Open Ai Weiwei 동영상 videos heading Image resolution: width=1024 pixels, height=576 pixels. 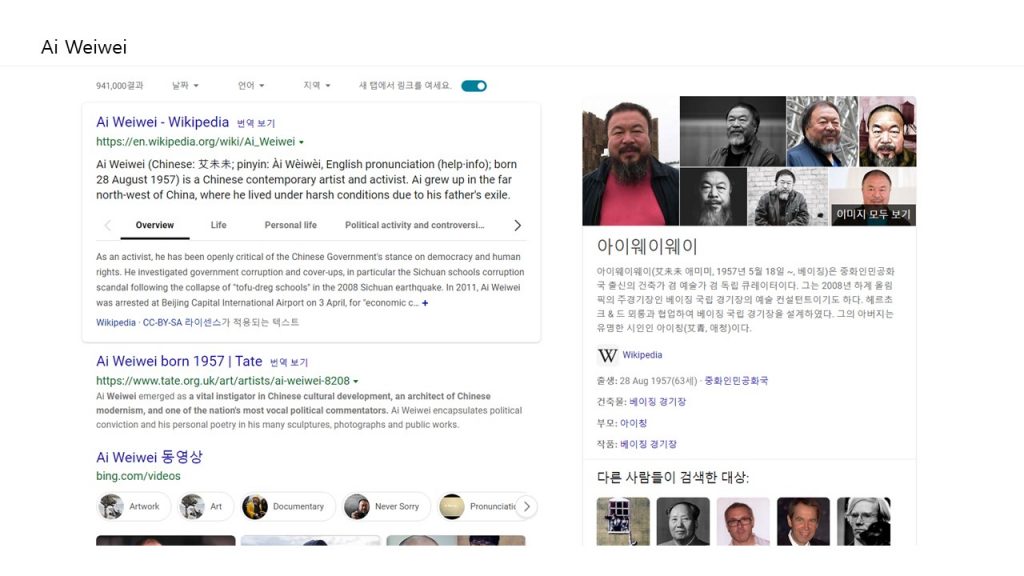150,457
